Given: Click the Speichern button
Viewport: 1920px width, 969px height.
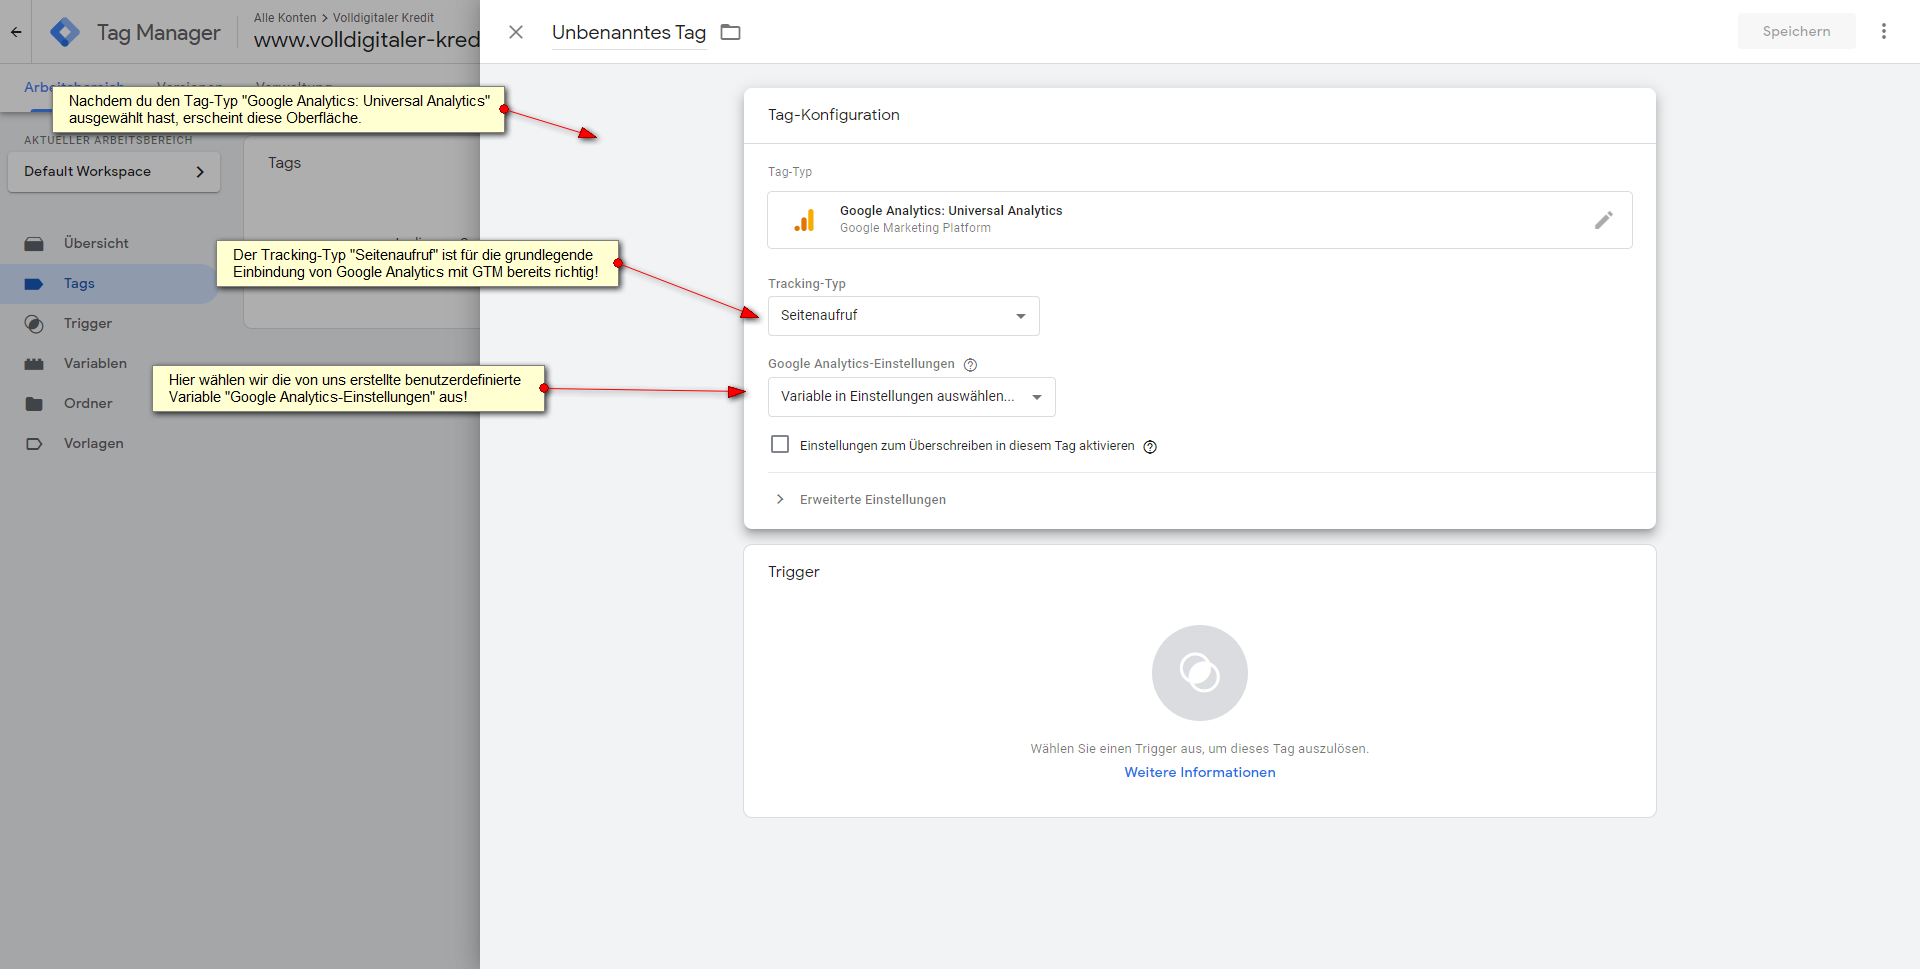Looking at the screenshot, I should click(x=1796, y=31).
